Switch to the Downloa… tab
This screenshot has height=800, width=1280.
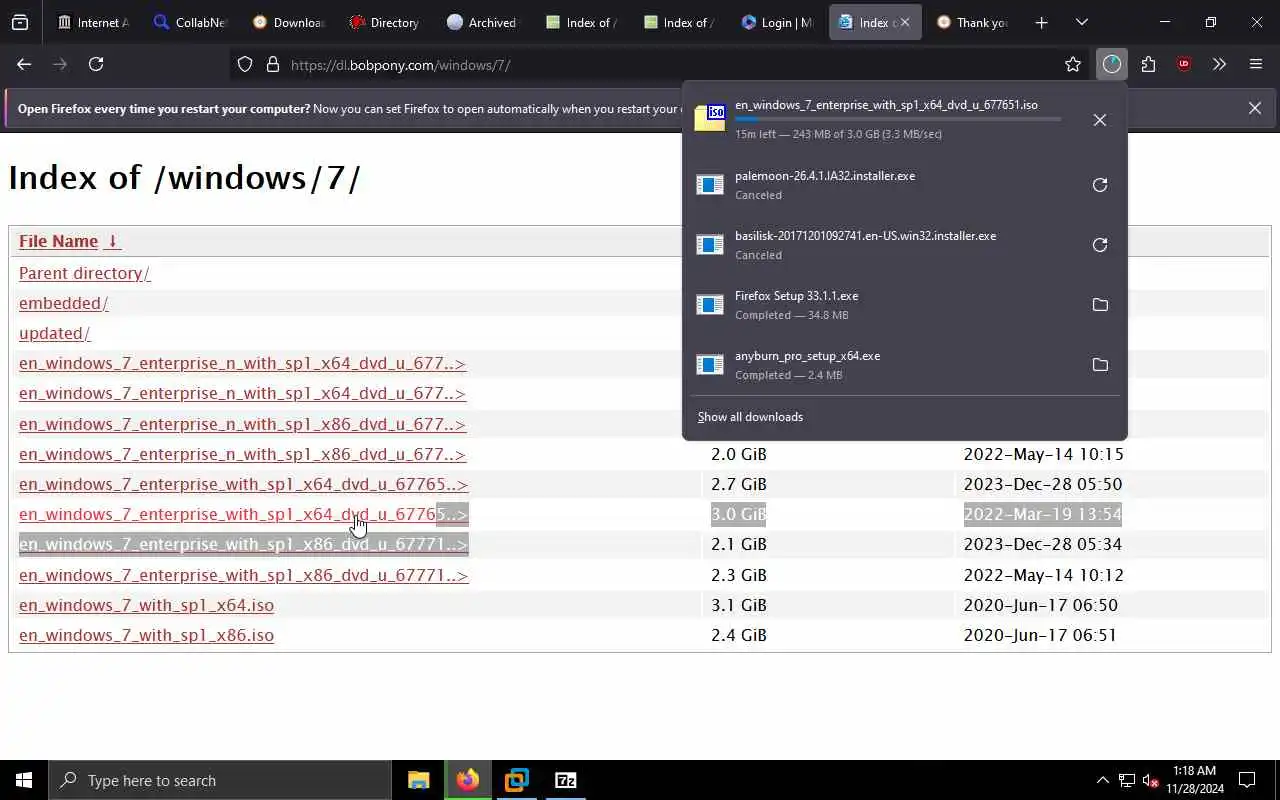coord(288,22)
